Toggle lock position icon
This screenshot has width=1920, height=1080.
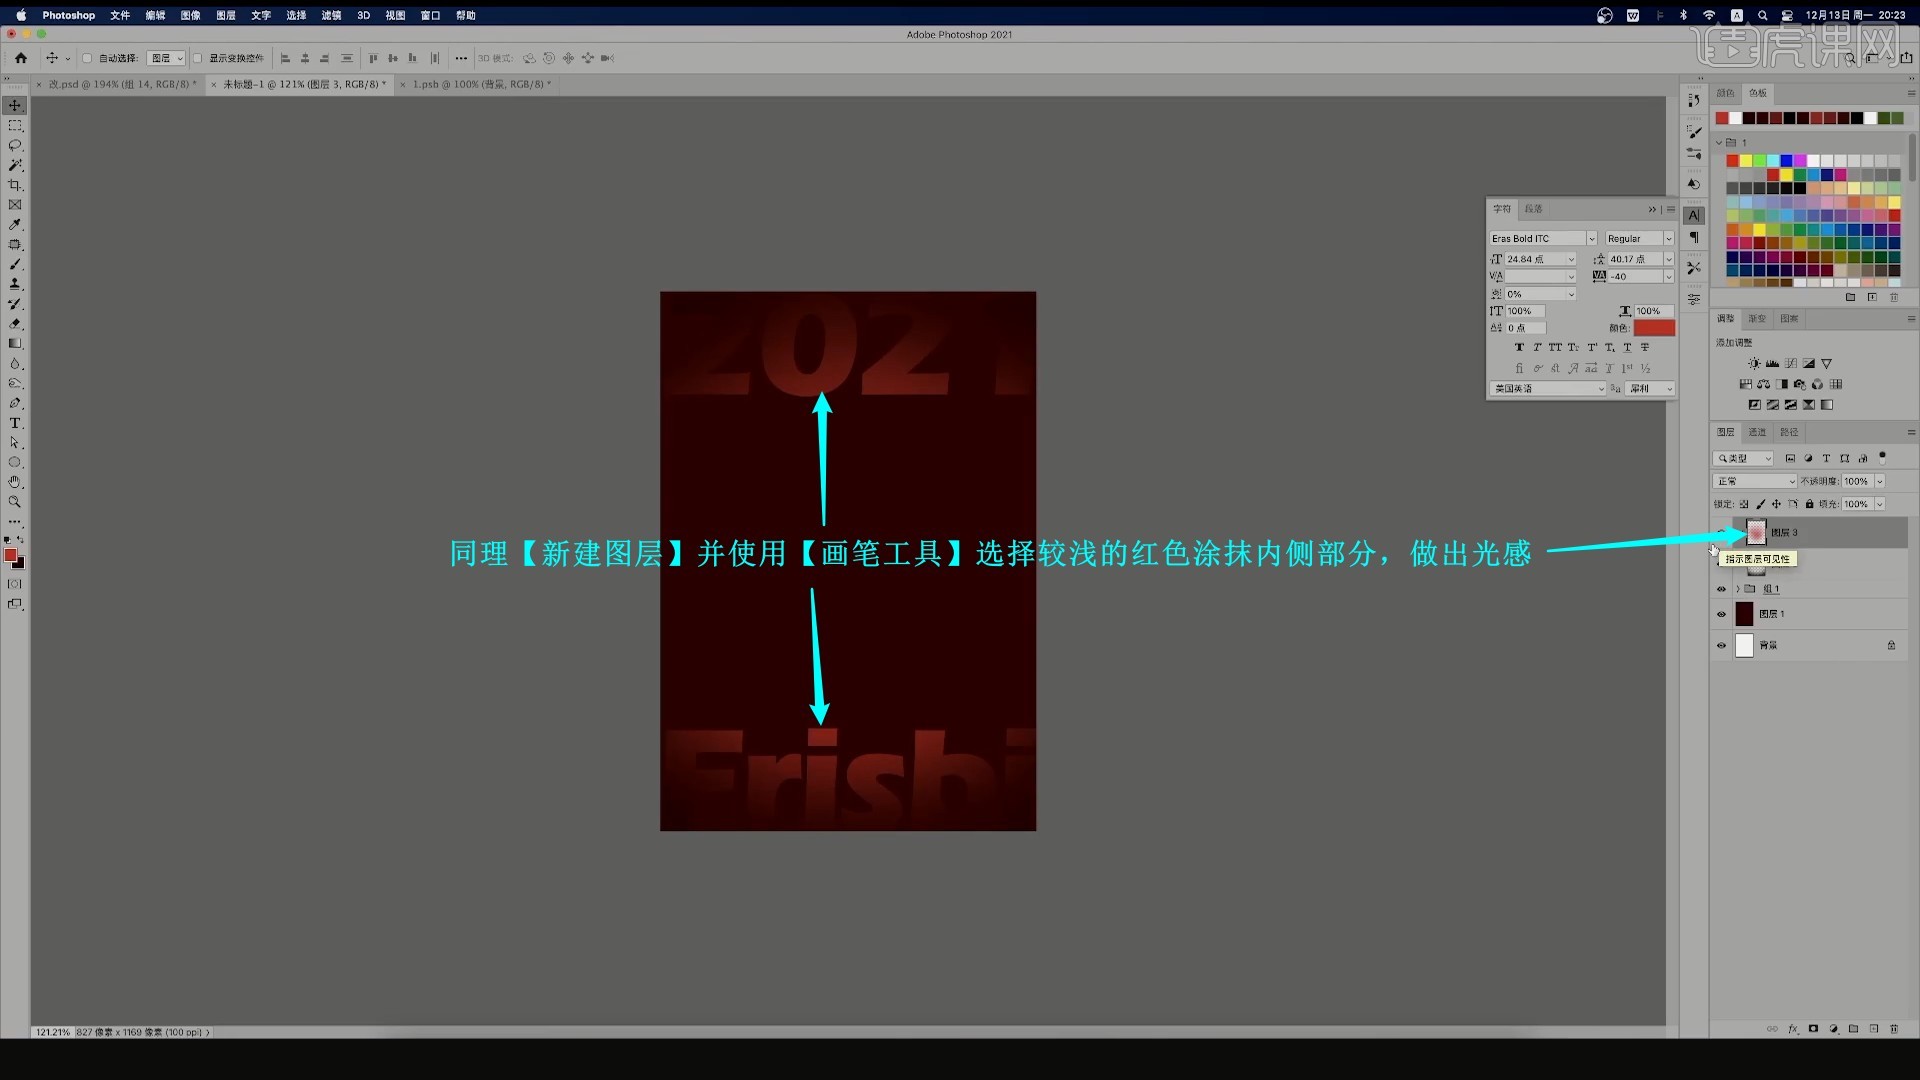pos(1776,504)
